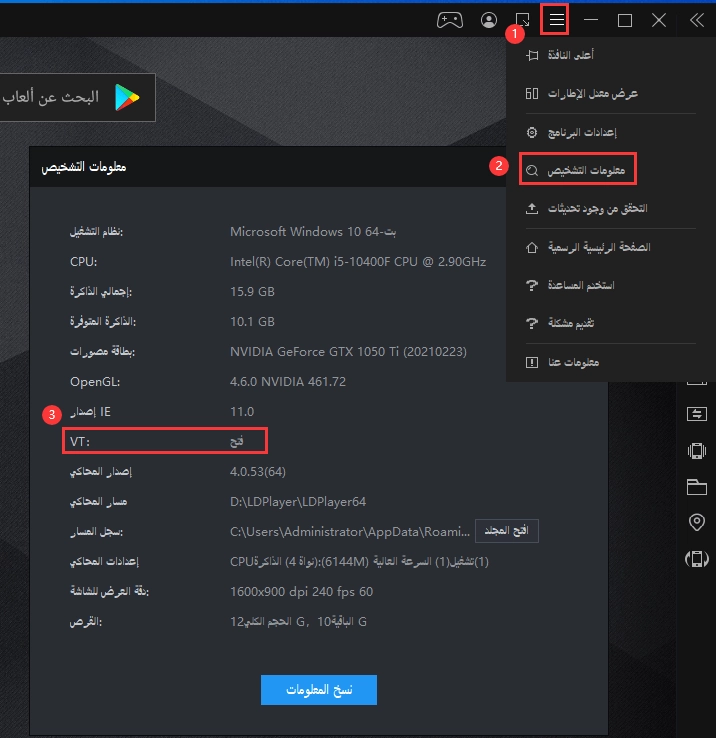The image size is (716, 738).
Task: Close the LDPlayer window
Action: pyautogui.click(x=659, y=20)
